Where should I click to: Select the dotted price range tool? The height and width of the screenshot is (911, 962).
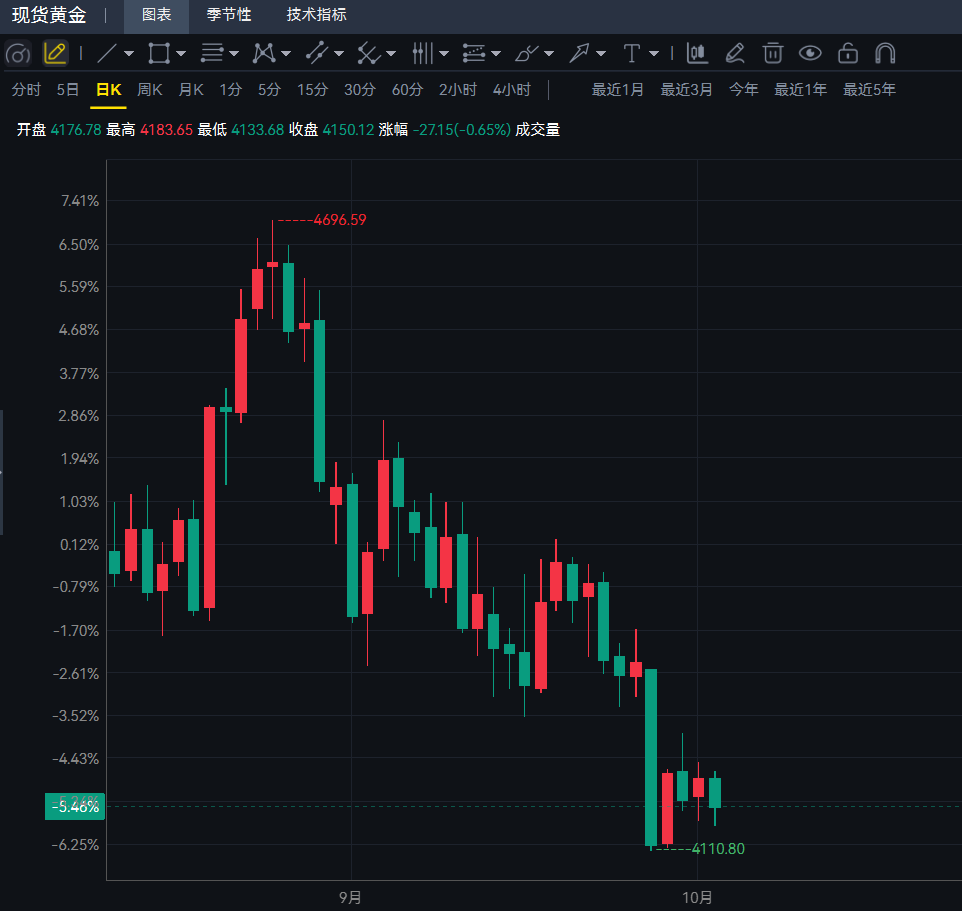coord(474,53)
